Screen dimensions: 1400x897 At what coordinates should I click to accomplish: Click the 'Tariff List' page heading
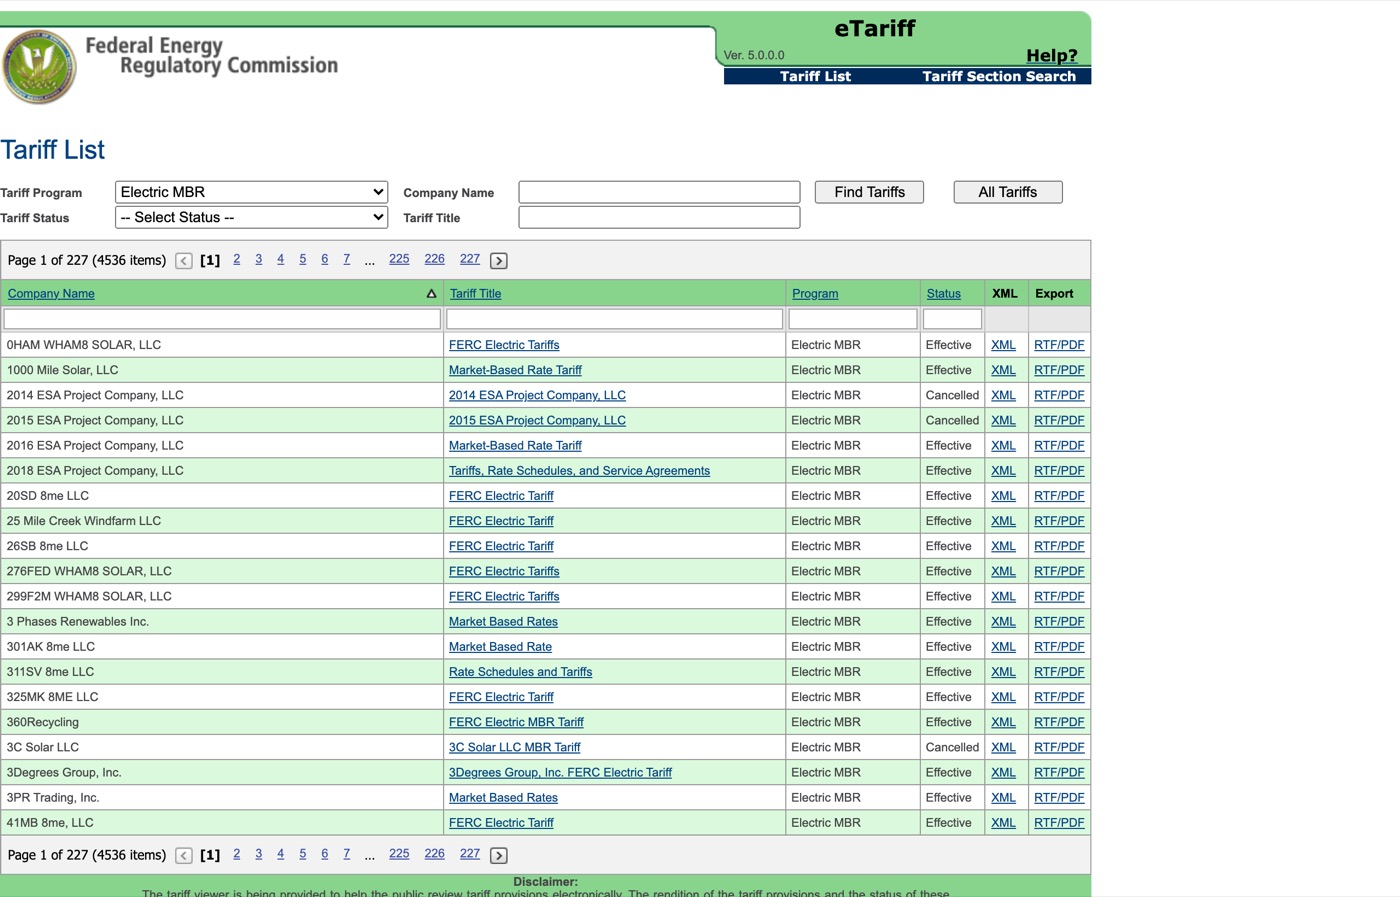click(53, 150)
